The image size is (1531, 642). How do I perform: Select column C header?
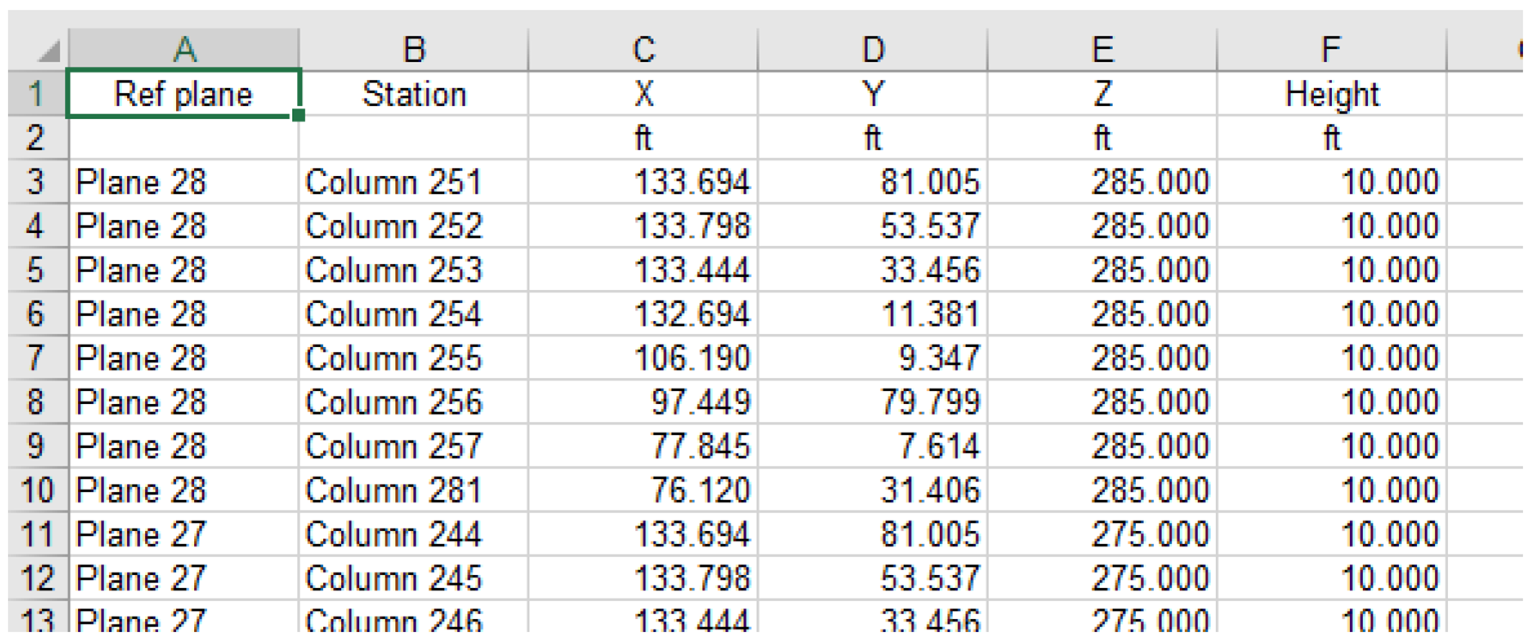644,49
